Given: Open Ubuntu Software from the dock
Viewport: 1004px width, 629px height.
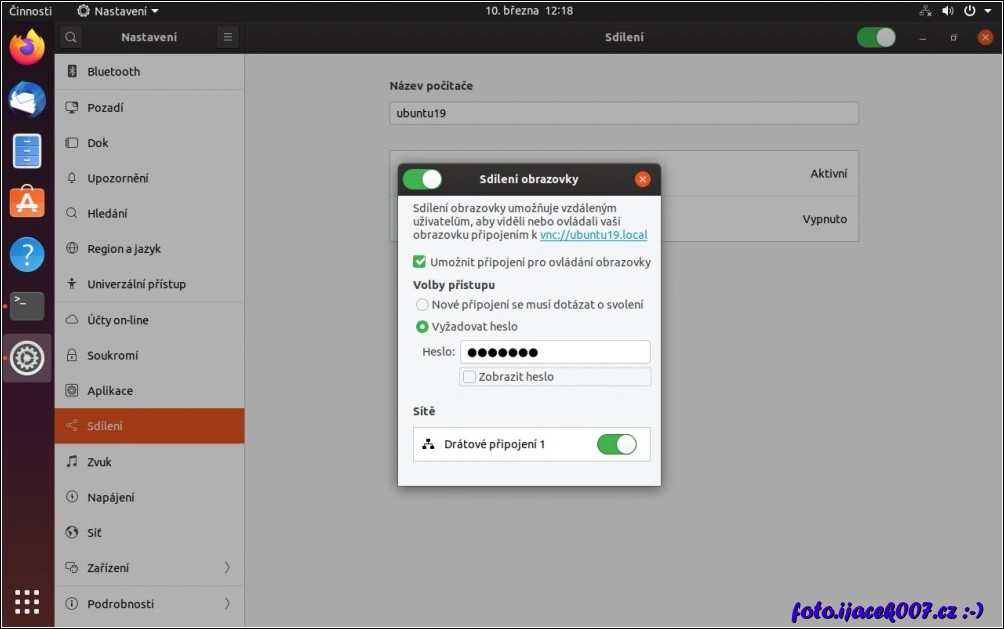Looking at the screenshot, I should 27,202.
